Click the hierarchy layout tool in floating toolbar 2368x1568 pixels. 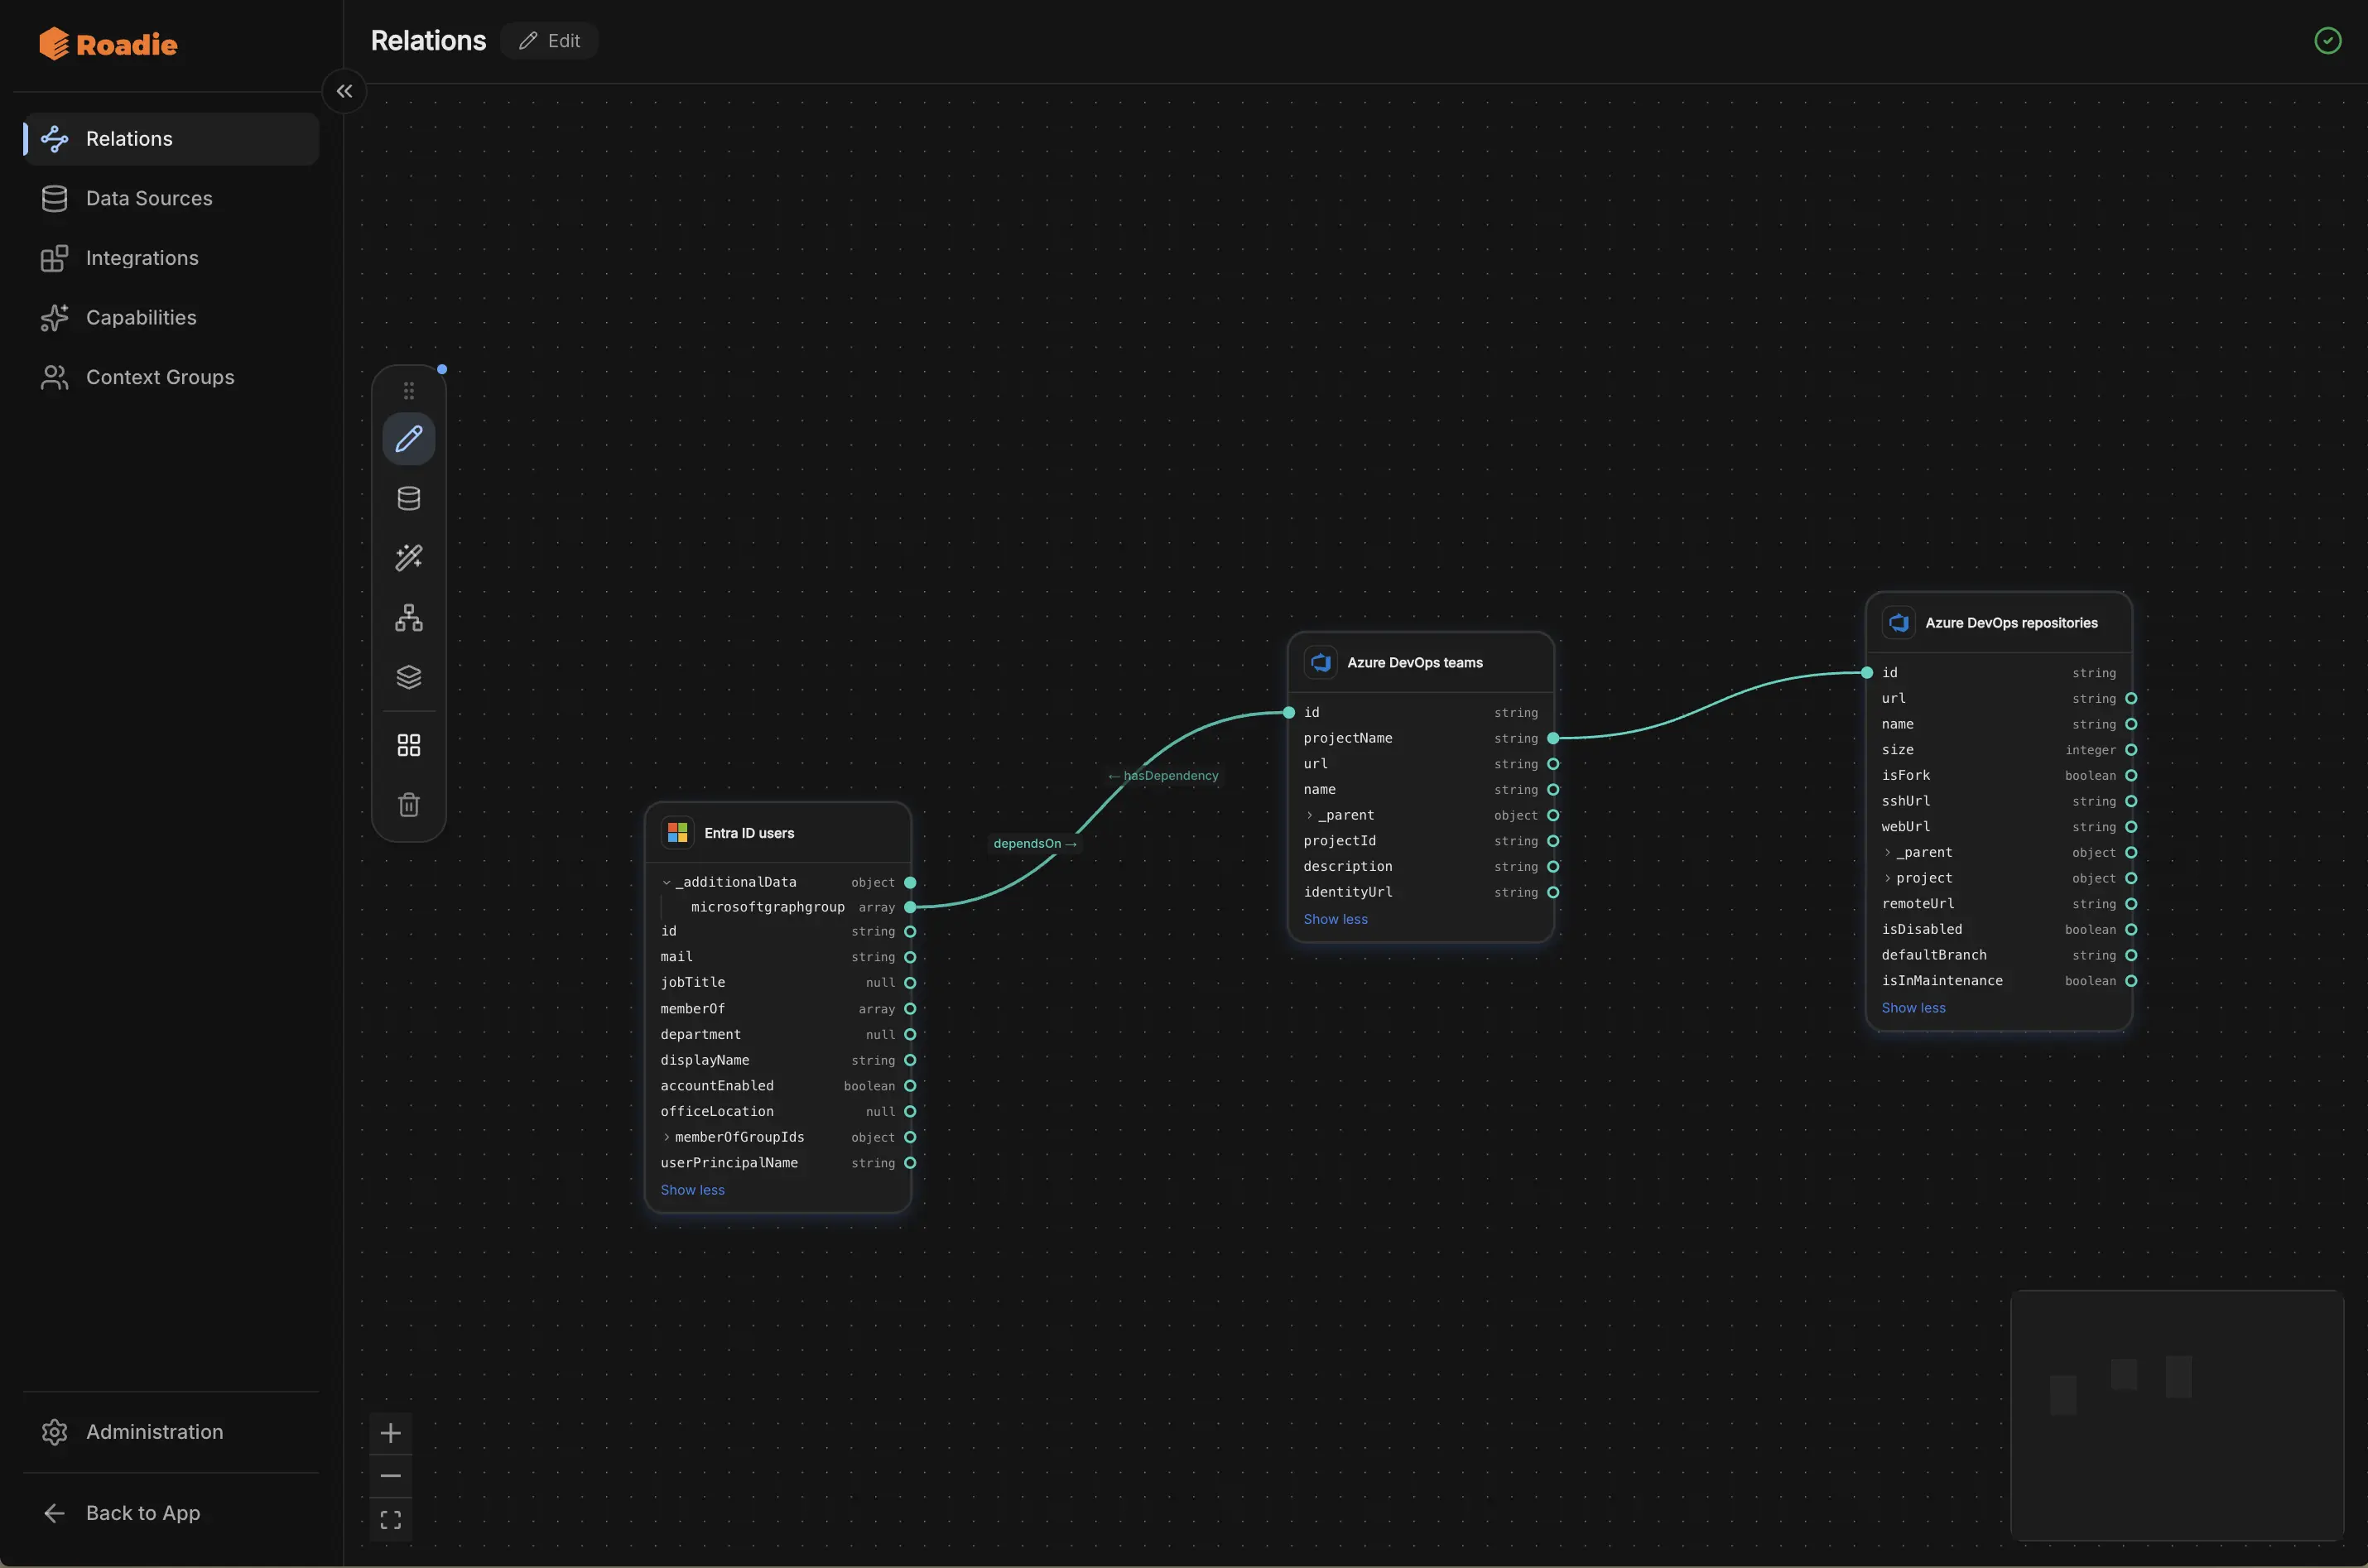pyautogui.click(x=409, y=617)
